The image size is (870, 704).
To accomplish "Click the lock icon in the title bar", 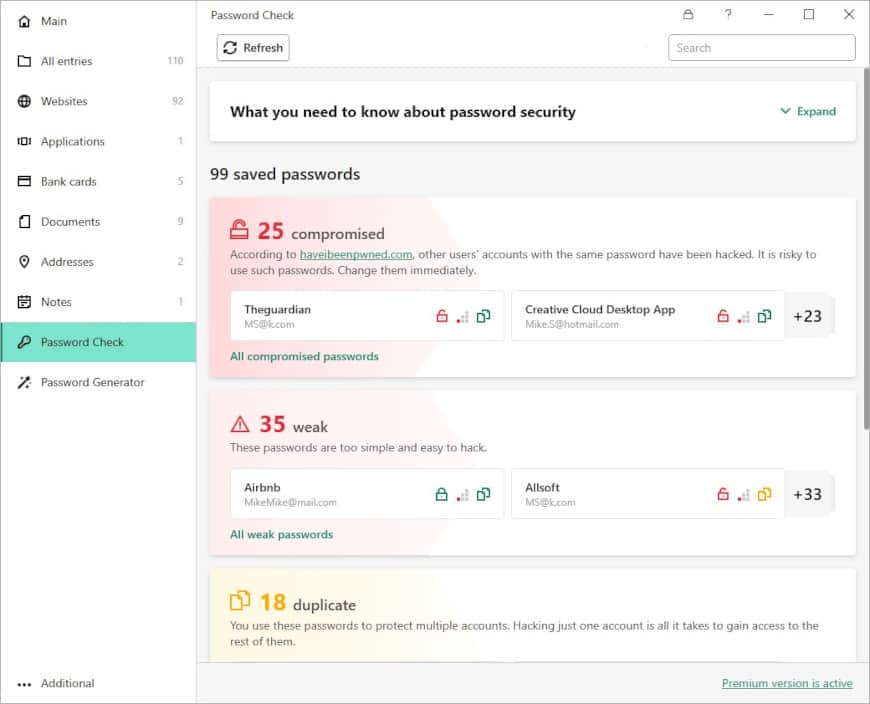I will point(688,15).
